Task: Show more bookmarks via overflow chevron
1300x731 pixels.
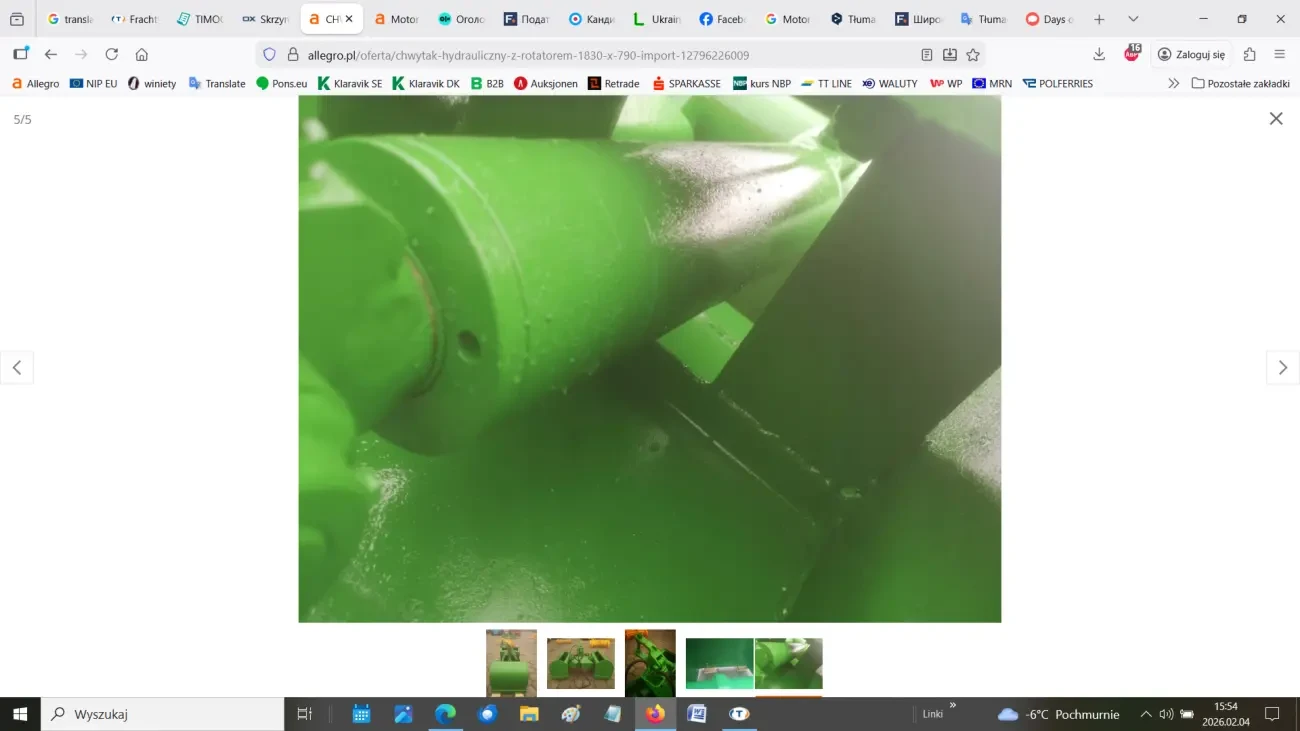Action: tap(1173, 84)
